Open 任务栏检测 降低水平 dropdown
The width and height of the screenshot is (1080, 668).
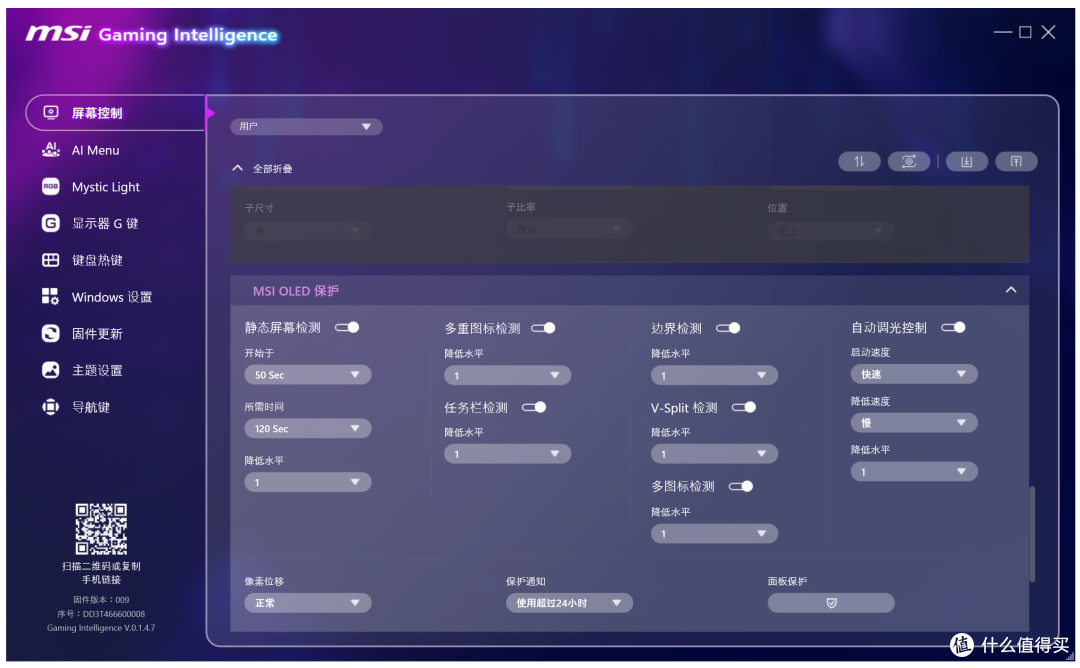point(507,454)
